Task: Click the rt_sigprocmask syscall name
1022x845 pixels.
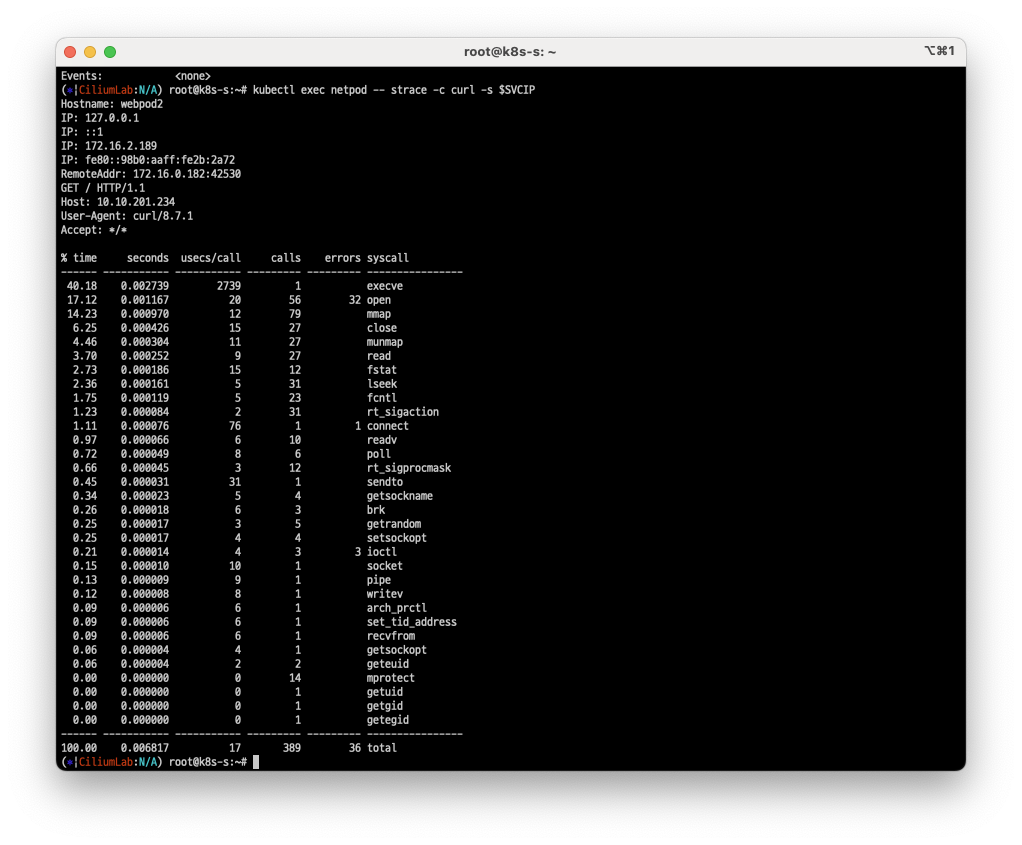Action: tap(409, 468)
